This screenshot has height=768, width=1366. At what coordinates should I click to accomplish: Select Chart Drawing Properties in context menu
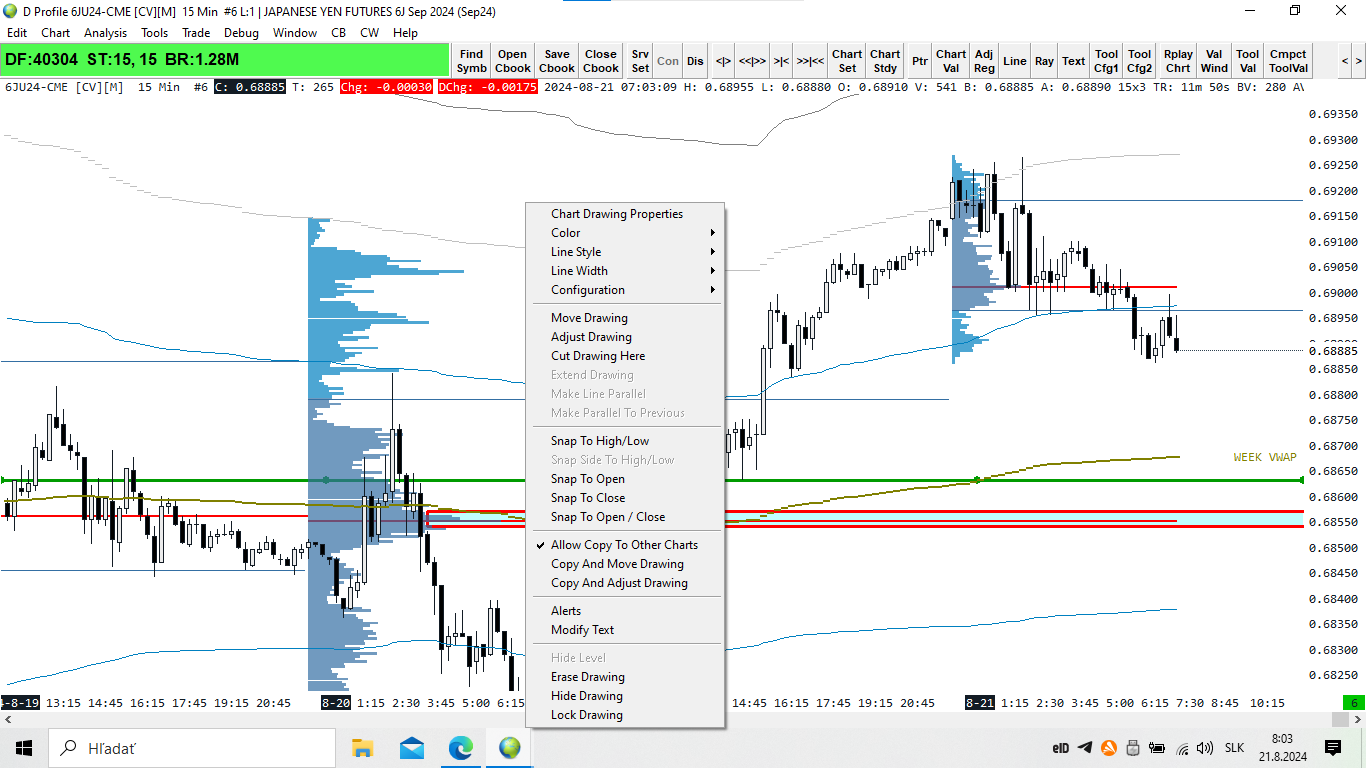pyautogui.click(x=625, y=214)
